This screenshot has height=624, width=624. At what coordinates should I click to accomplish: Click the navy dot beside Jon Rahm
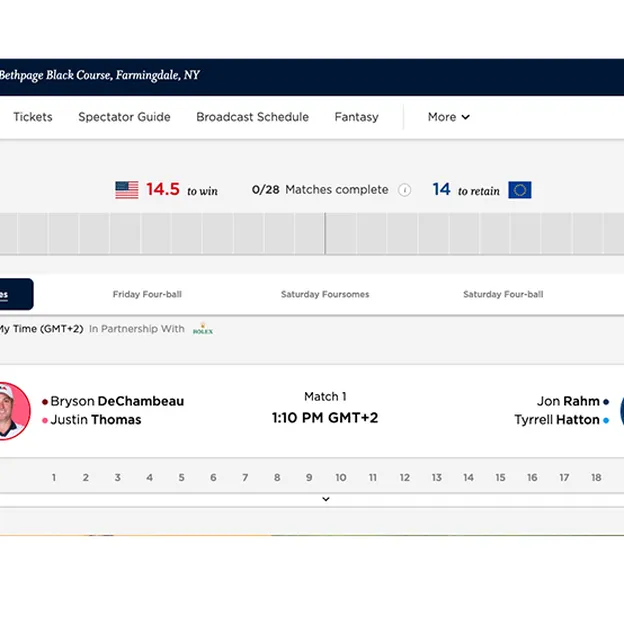pyautogui.click(x=606, y=402)
